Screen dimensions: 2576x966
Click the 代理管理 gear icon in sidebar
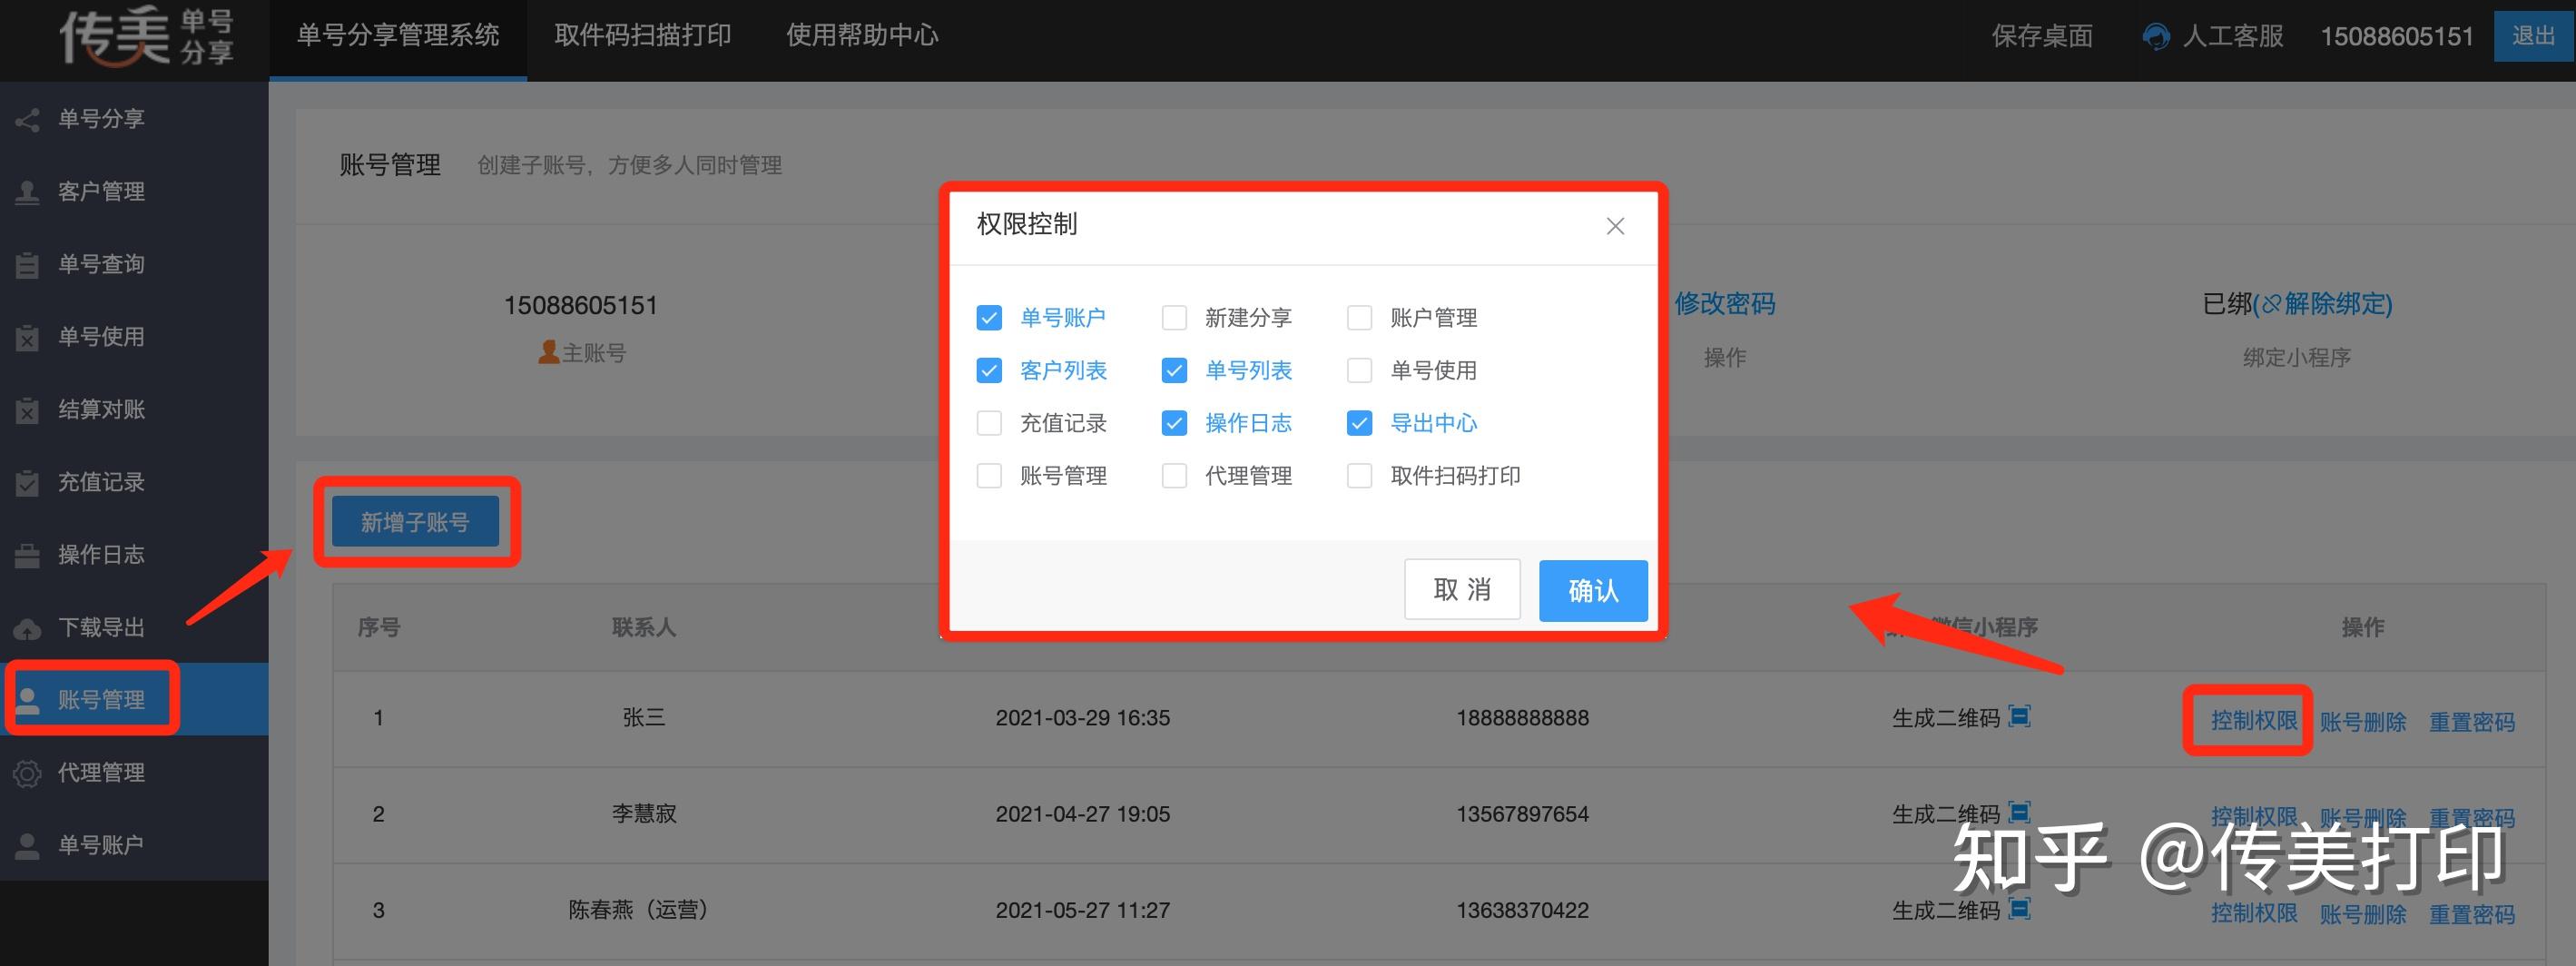click(x=27, y=773)
